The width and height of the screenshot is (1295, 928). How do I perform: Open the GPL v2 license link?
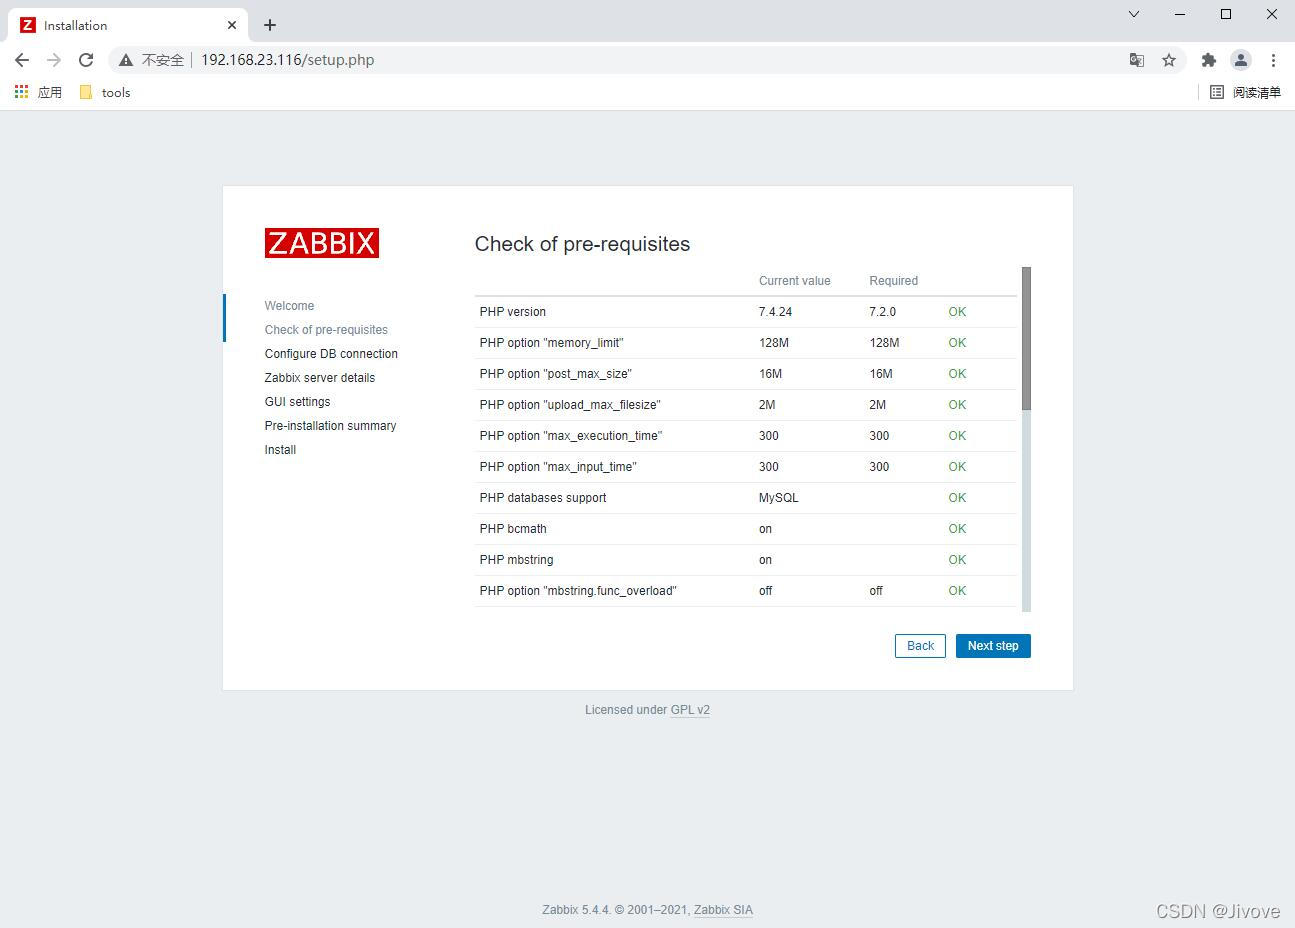pos(690,710)
